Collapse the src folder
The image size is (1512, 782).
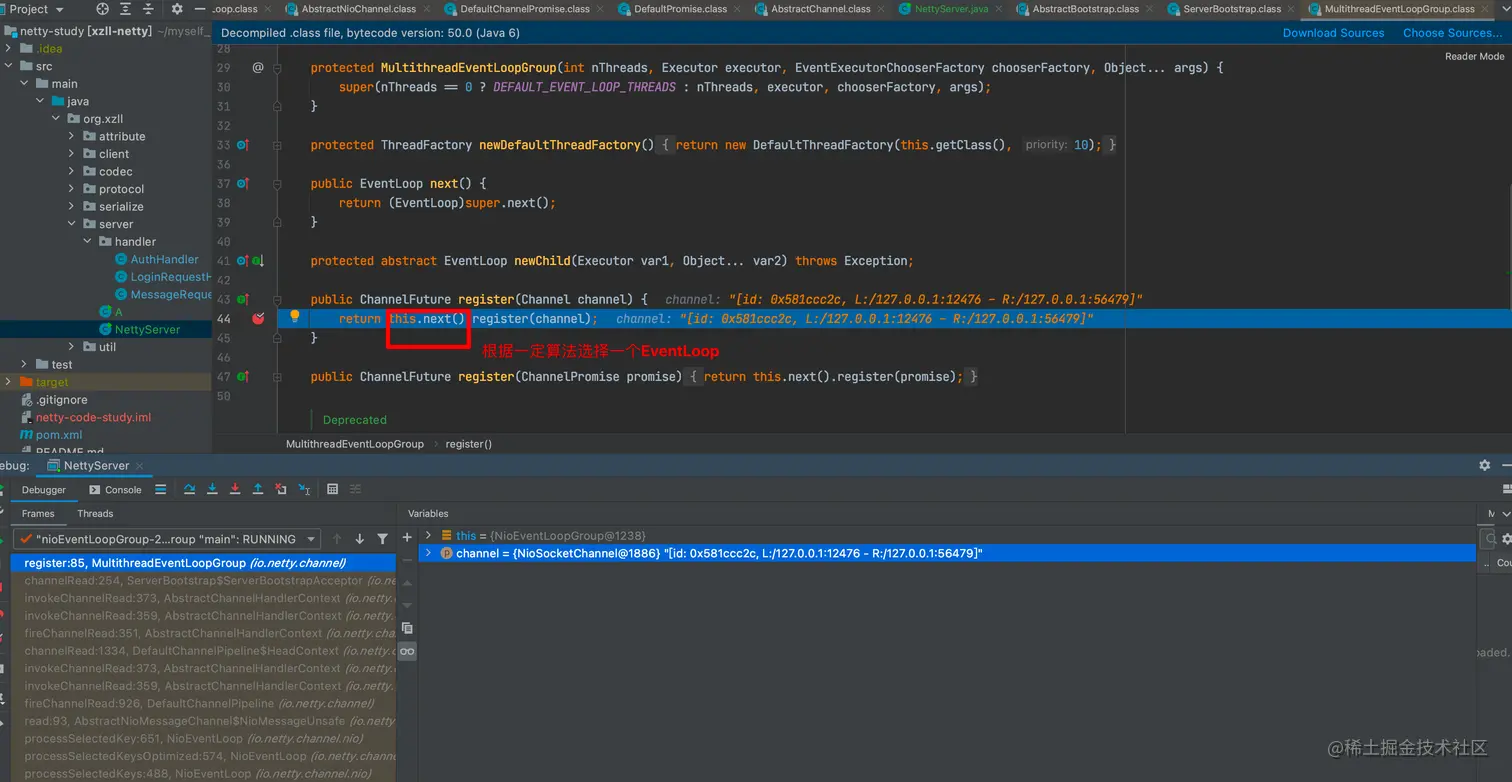[x=10, y=66]
